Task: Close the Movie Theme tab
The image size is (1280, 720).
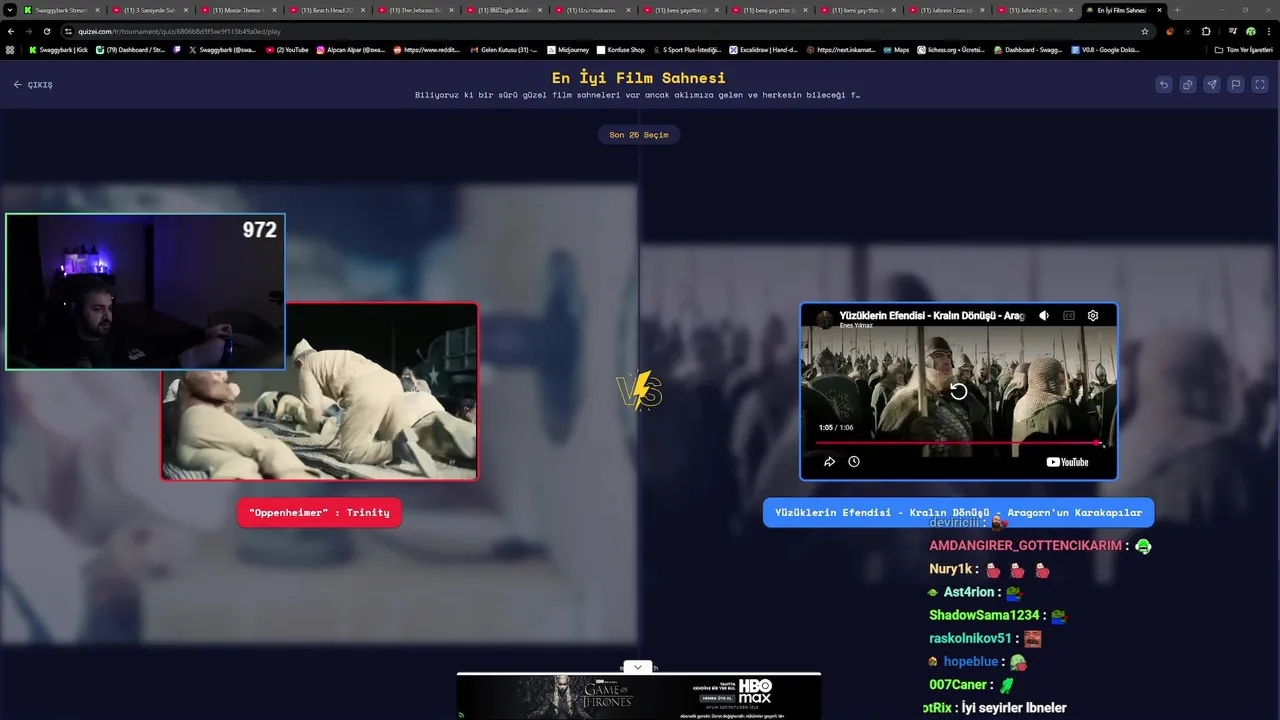Action: [273, 10]
